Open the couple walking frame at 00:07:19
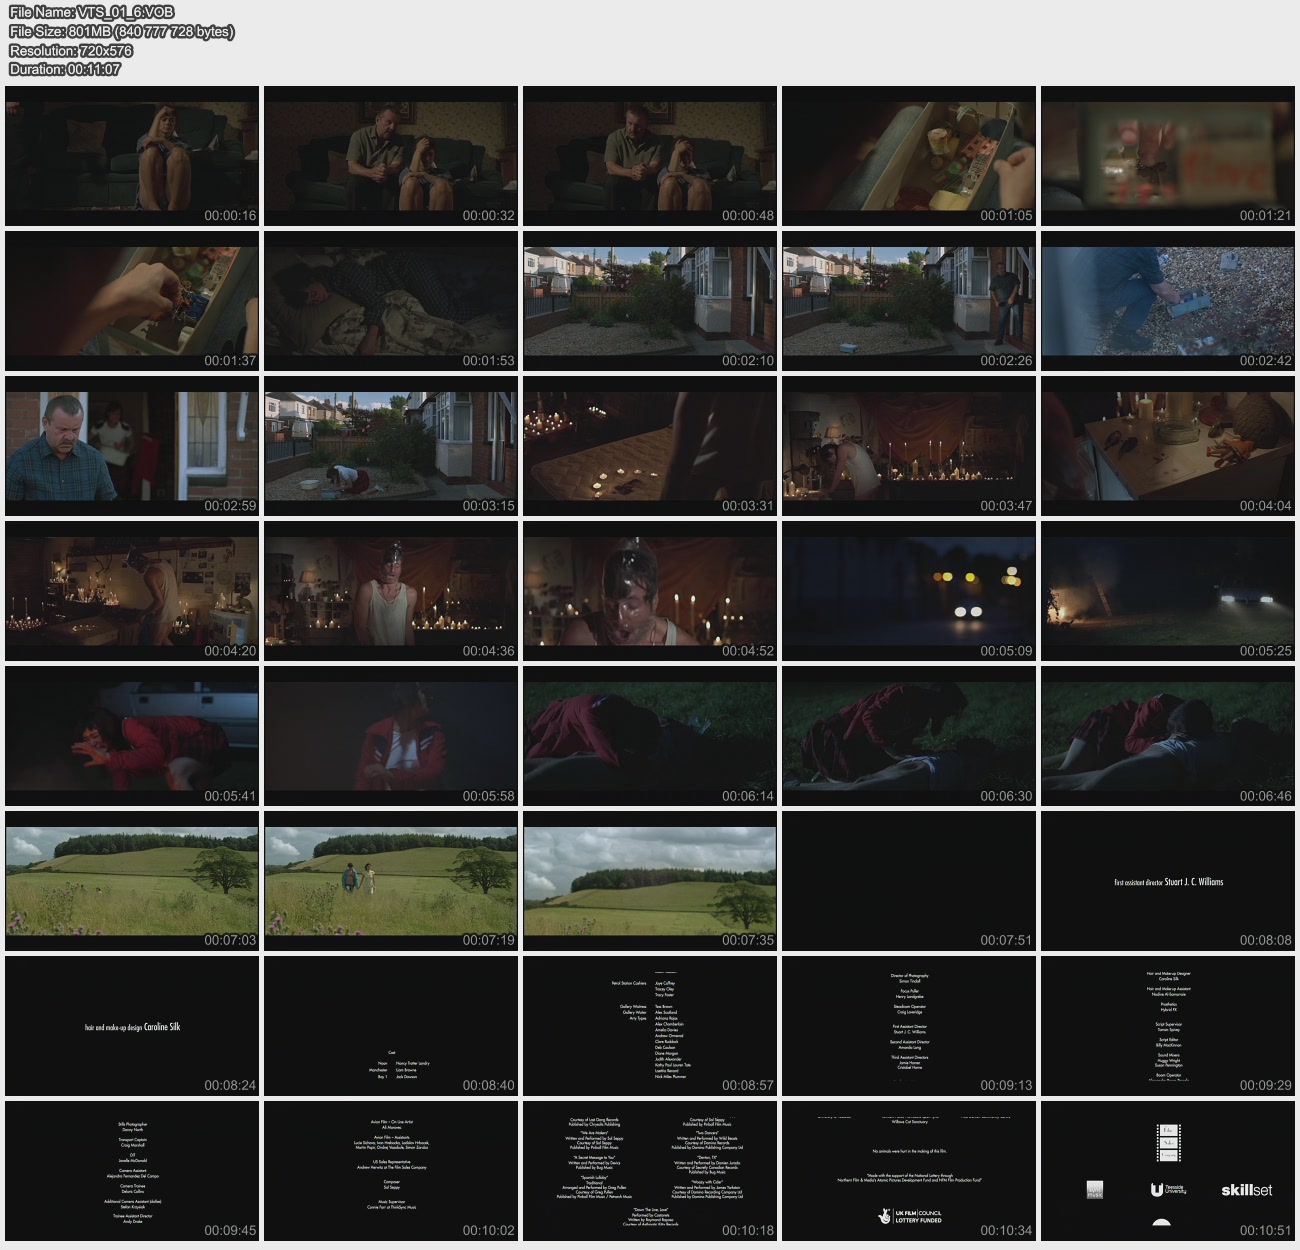Image resolution: width=1300 pixels, height=1250 pixels. [391, 880]
